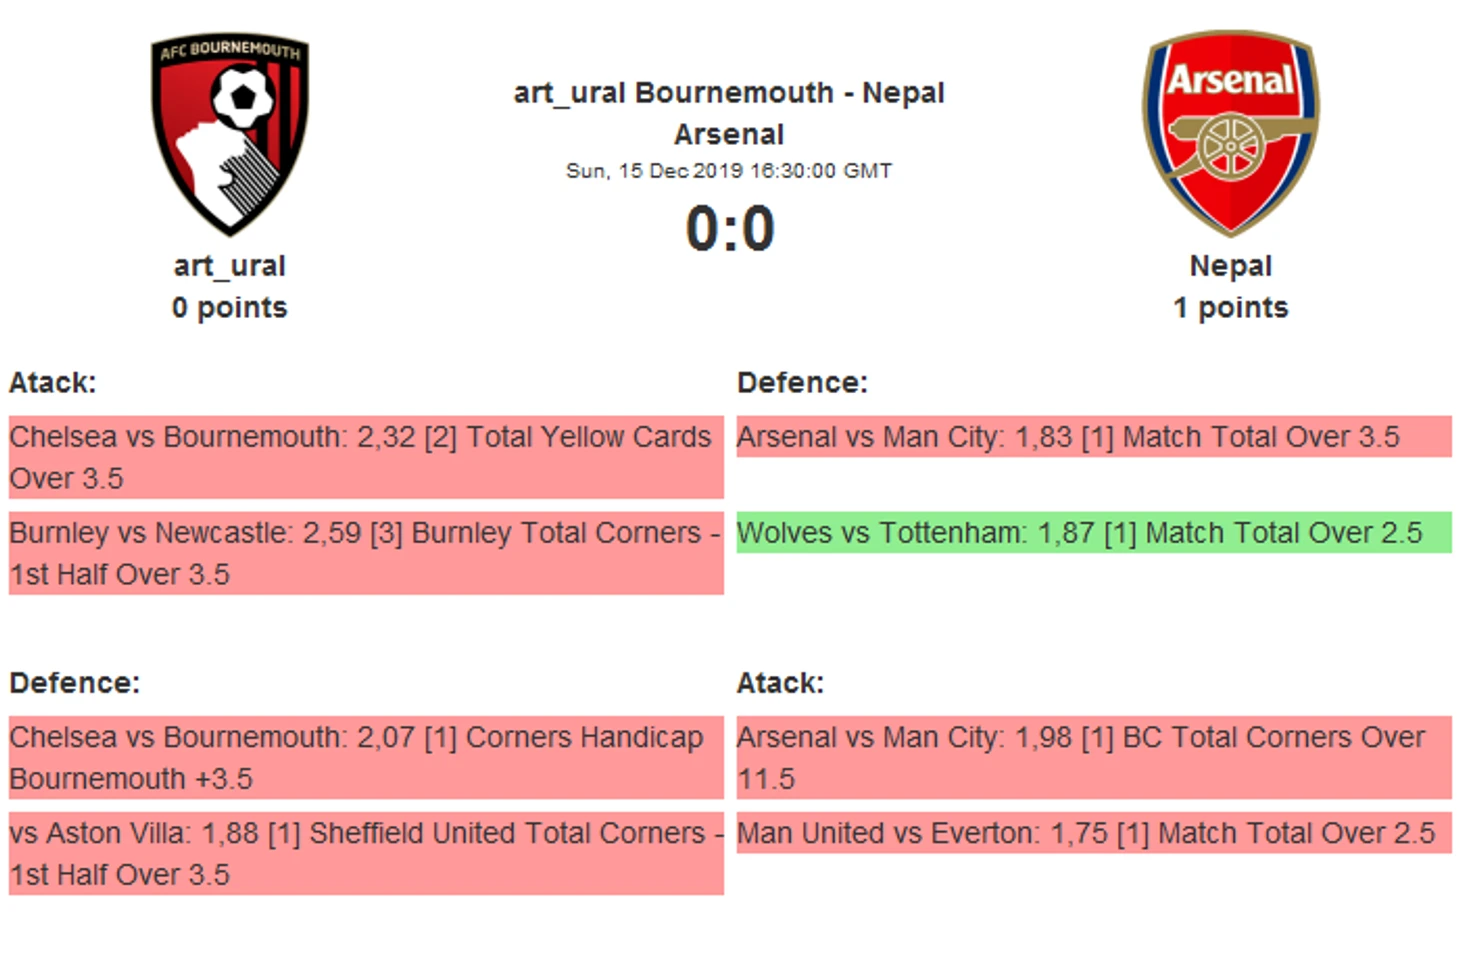Select Arsenal vs Man City Match Total Over 3.5

point(1093,437)
